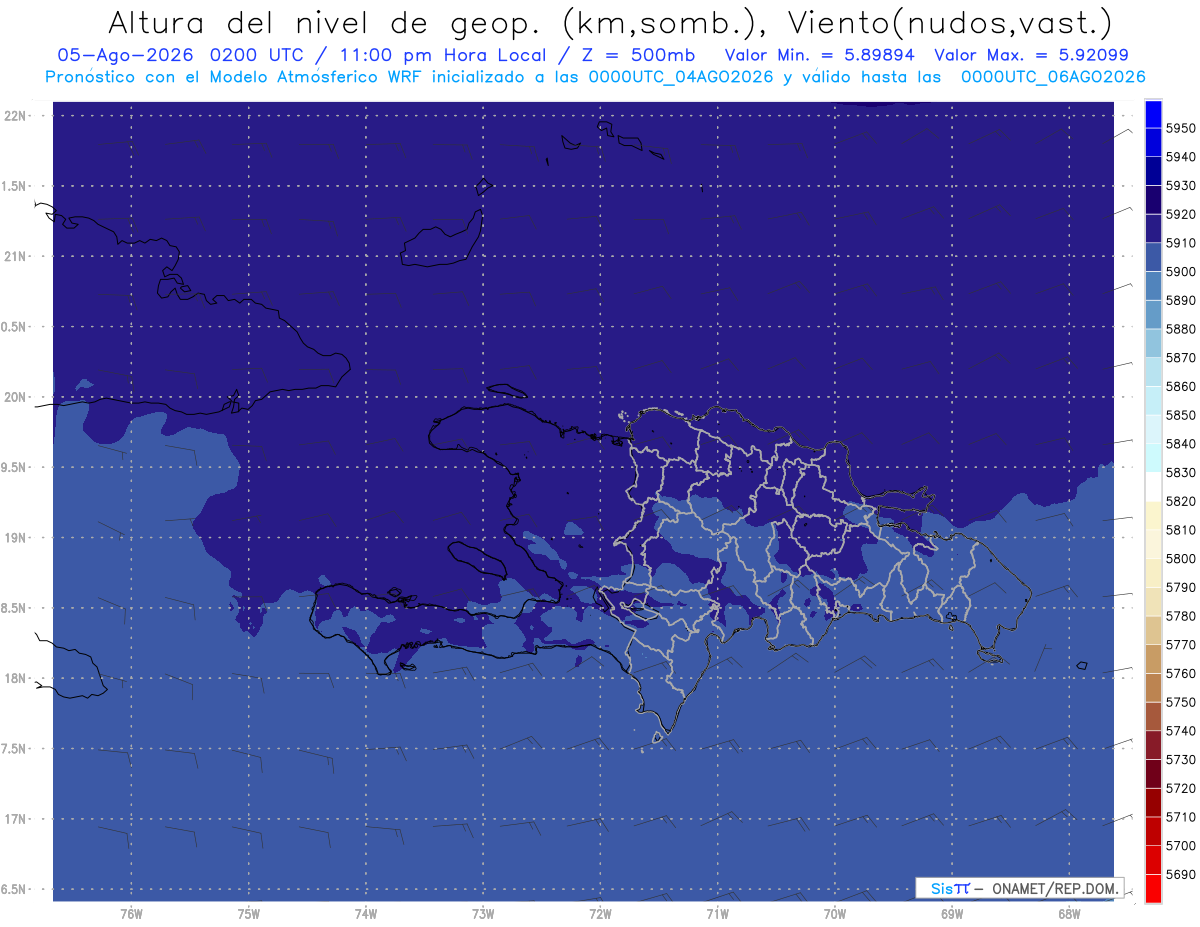Click the 'SisTT' logo text
Image resolution: width=1200 pixels, height=927 pixels.
[950, 888]
